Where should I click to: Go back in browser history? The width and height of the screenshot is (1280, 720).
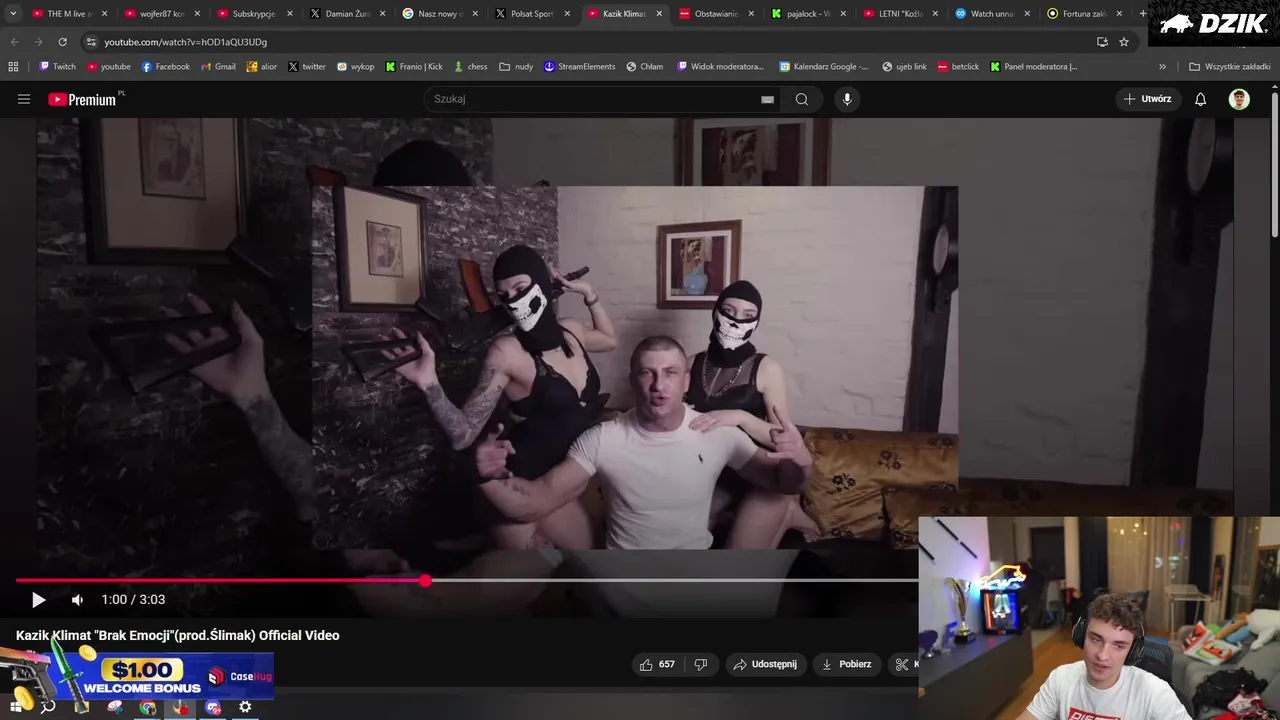click(14, 42)
